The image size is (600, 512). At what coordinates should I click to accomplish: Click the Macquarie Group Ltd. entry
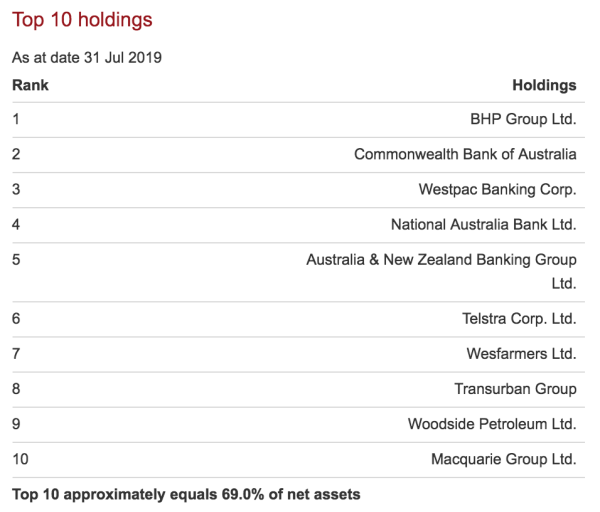click(x=503, y=459)
